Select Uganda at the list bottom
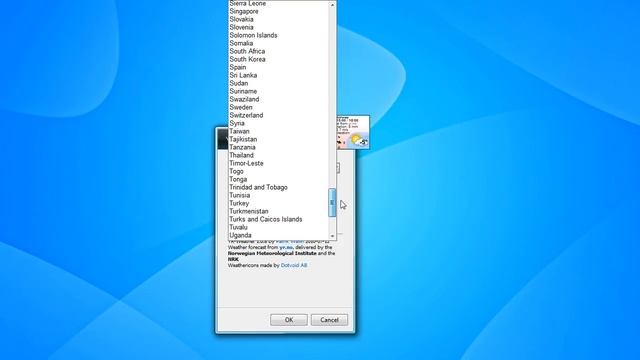This screenshot has height=360, width=640. coord(278,236)
